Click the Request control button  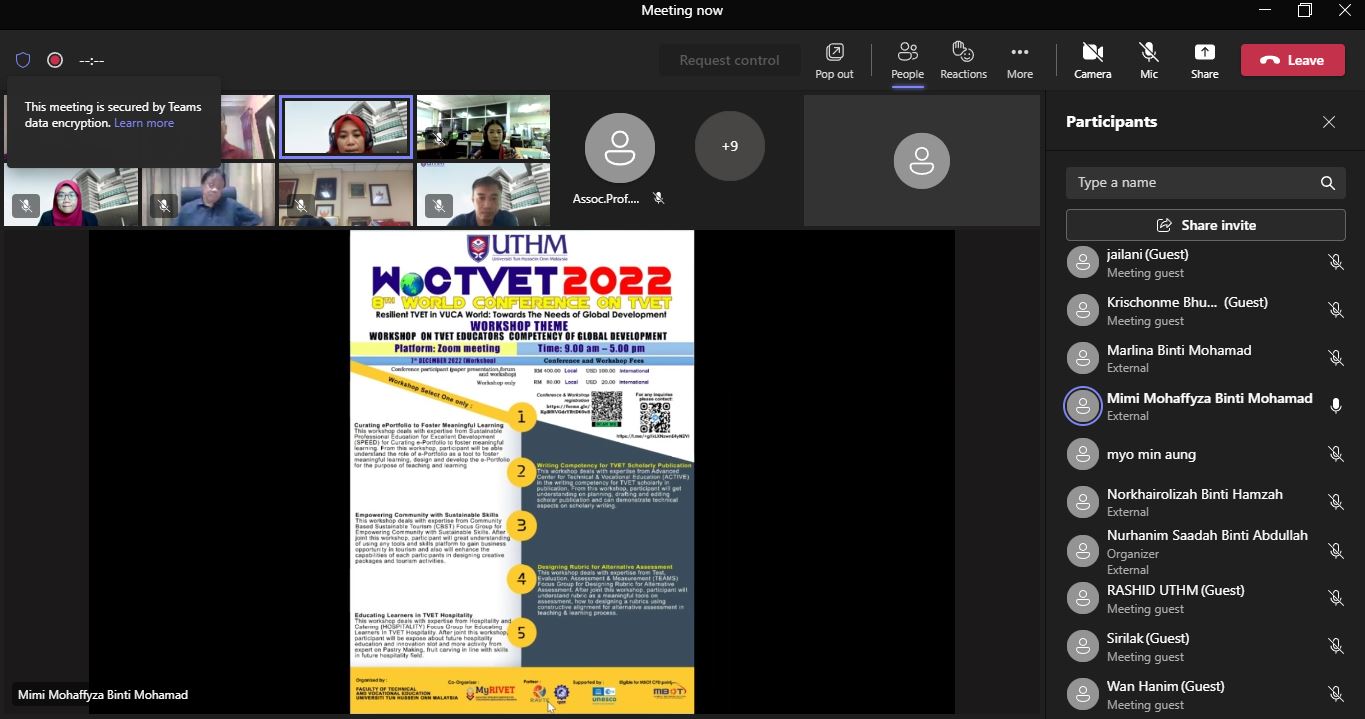click(729, 60)
